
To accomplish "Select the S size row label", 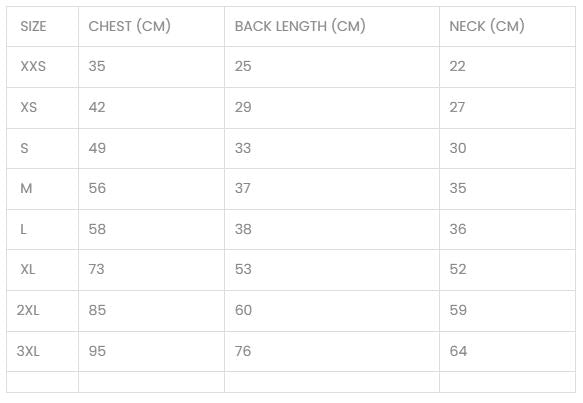I will click(24, 148).
